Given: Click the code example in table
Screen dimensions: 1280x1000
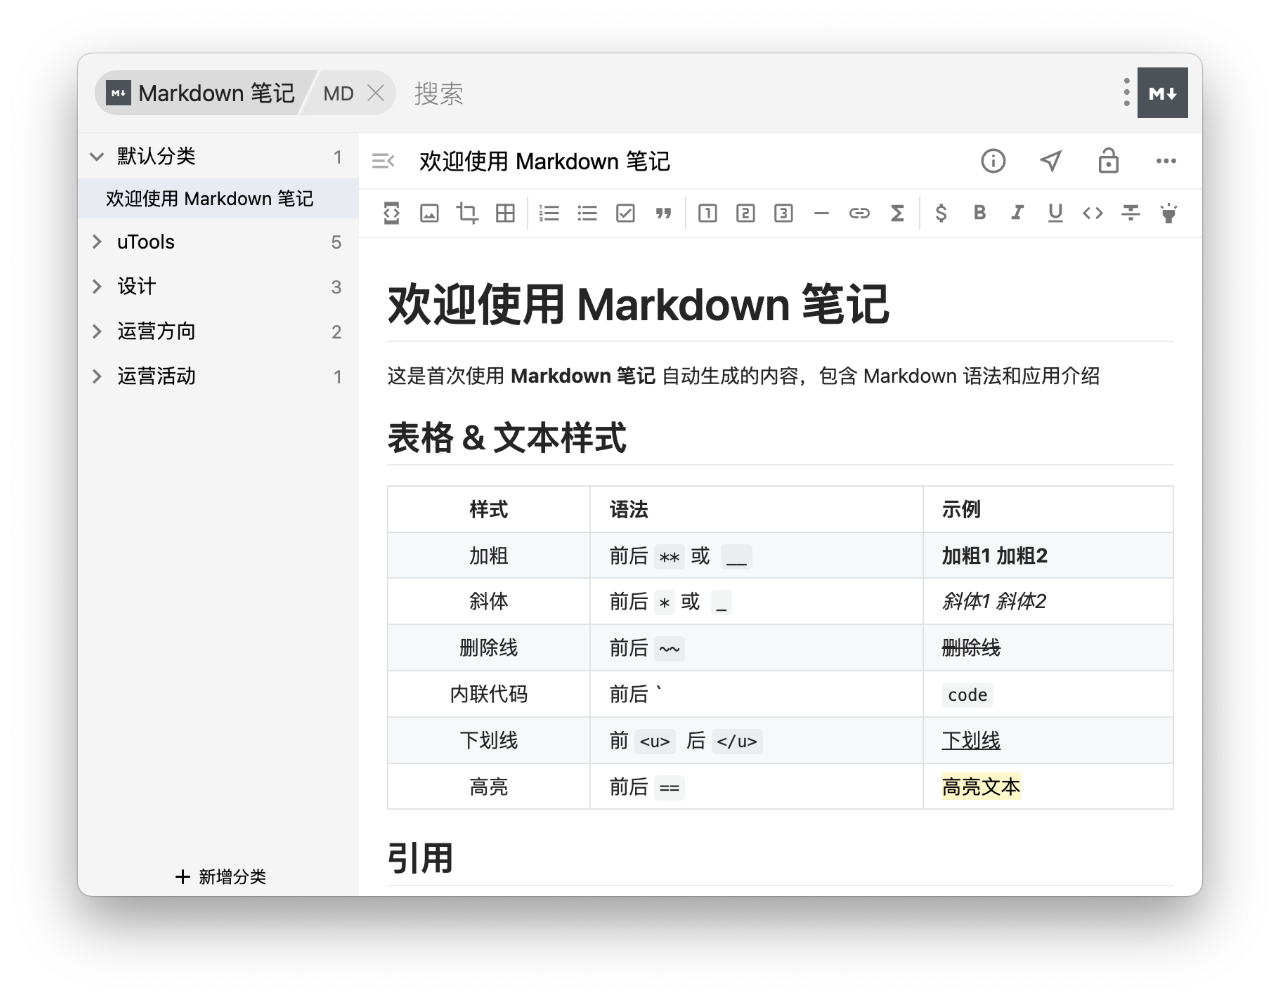Looking at the screenshot, I should 968,695.
